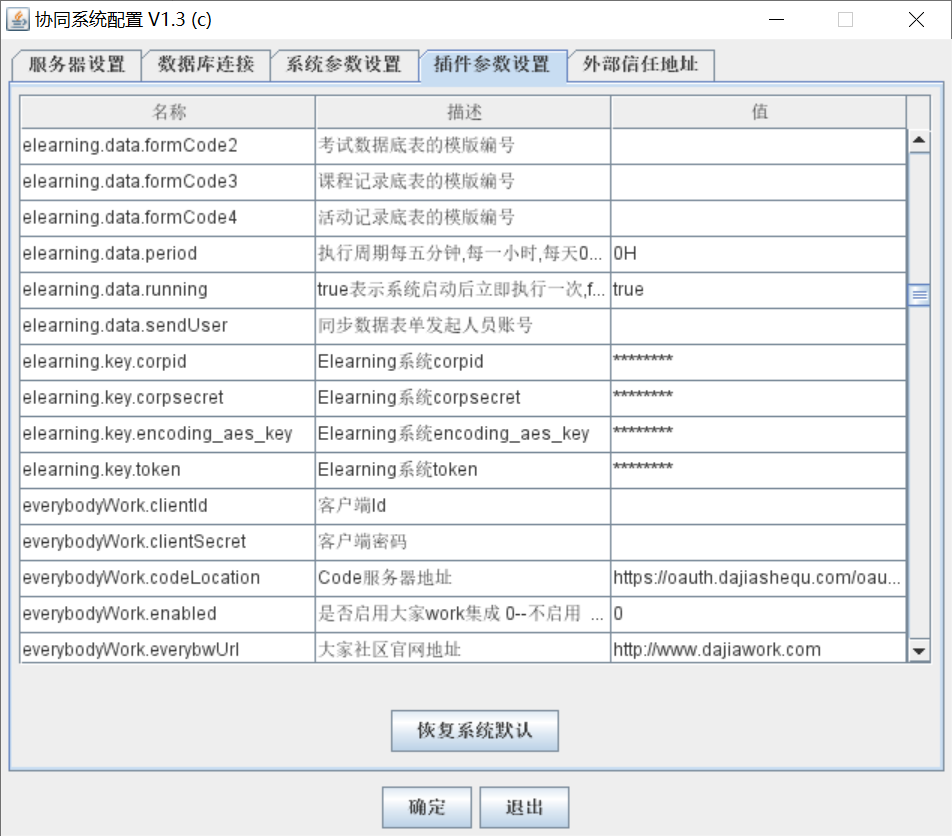The width and height of the screenshot is (952, 836).
Task: Click the masked value for elearning.key.corpid
Action: point(758,361)
